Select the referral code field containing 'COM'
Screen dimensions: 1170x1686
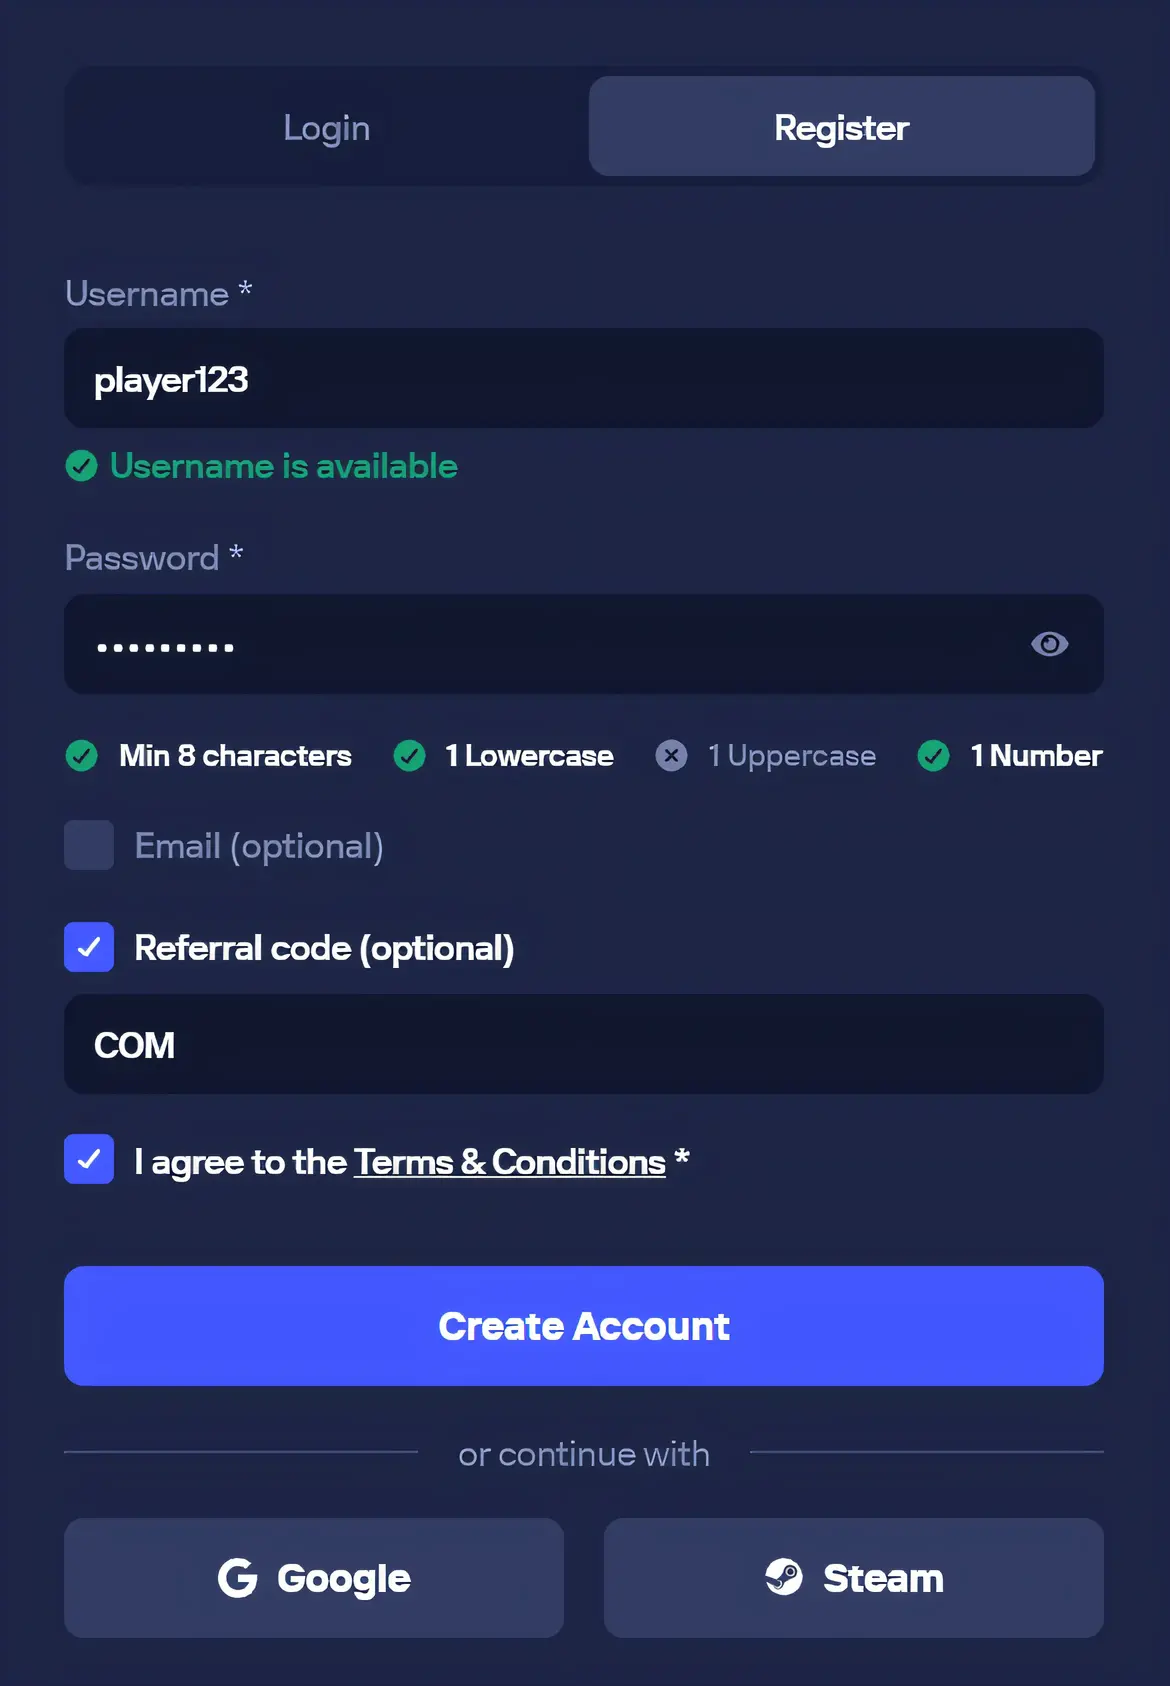pyautogui.click(x=583, y=1045)
